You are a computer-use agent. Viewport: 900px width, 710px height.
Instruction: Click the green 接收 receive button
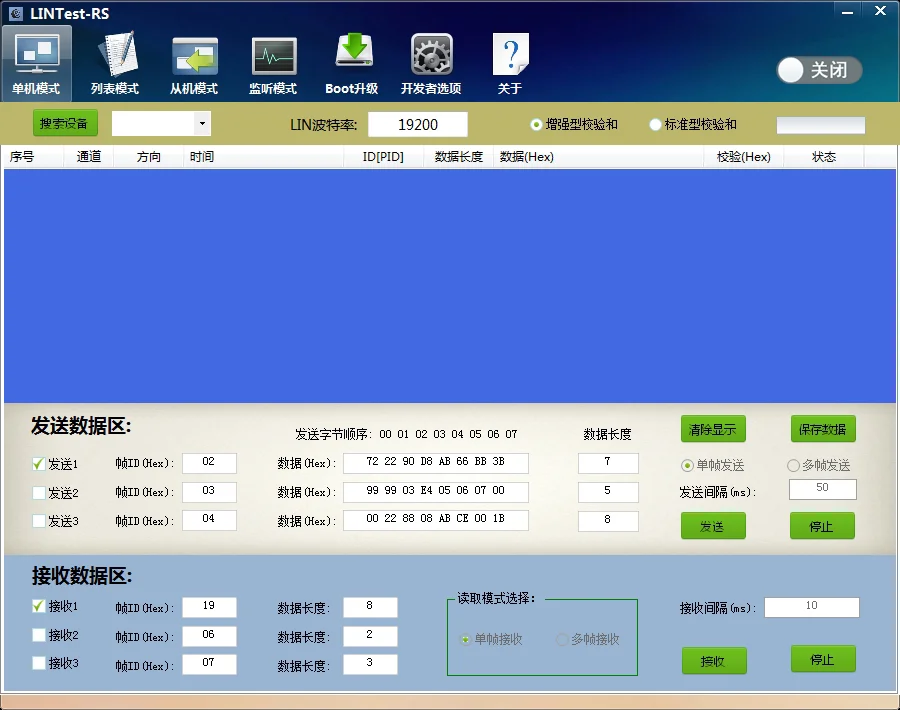(x=714, y=661)
